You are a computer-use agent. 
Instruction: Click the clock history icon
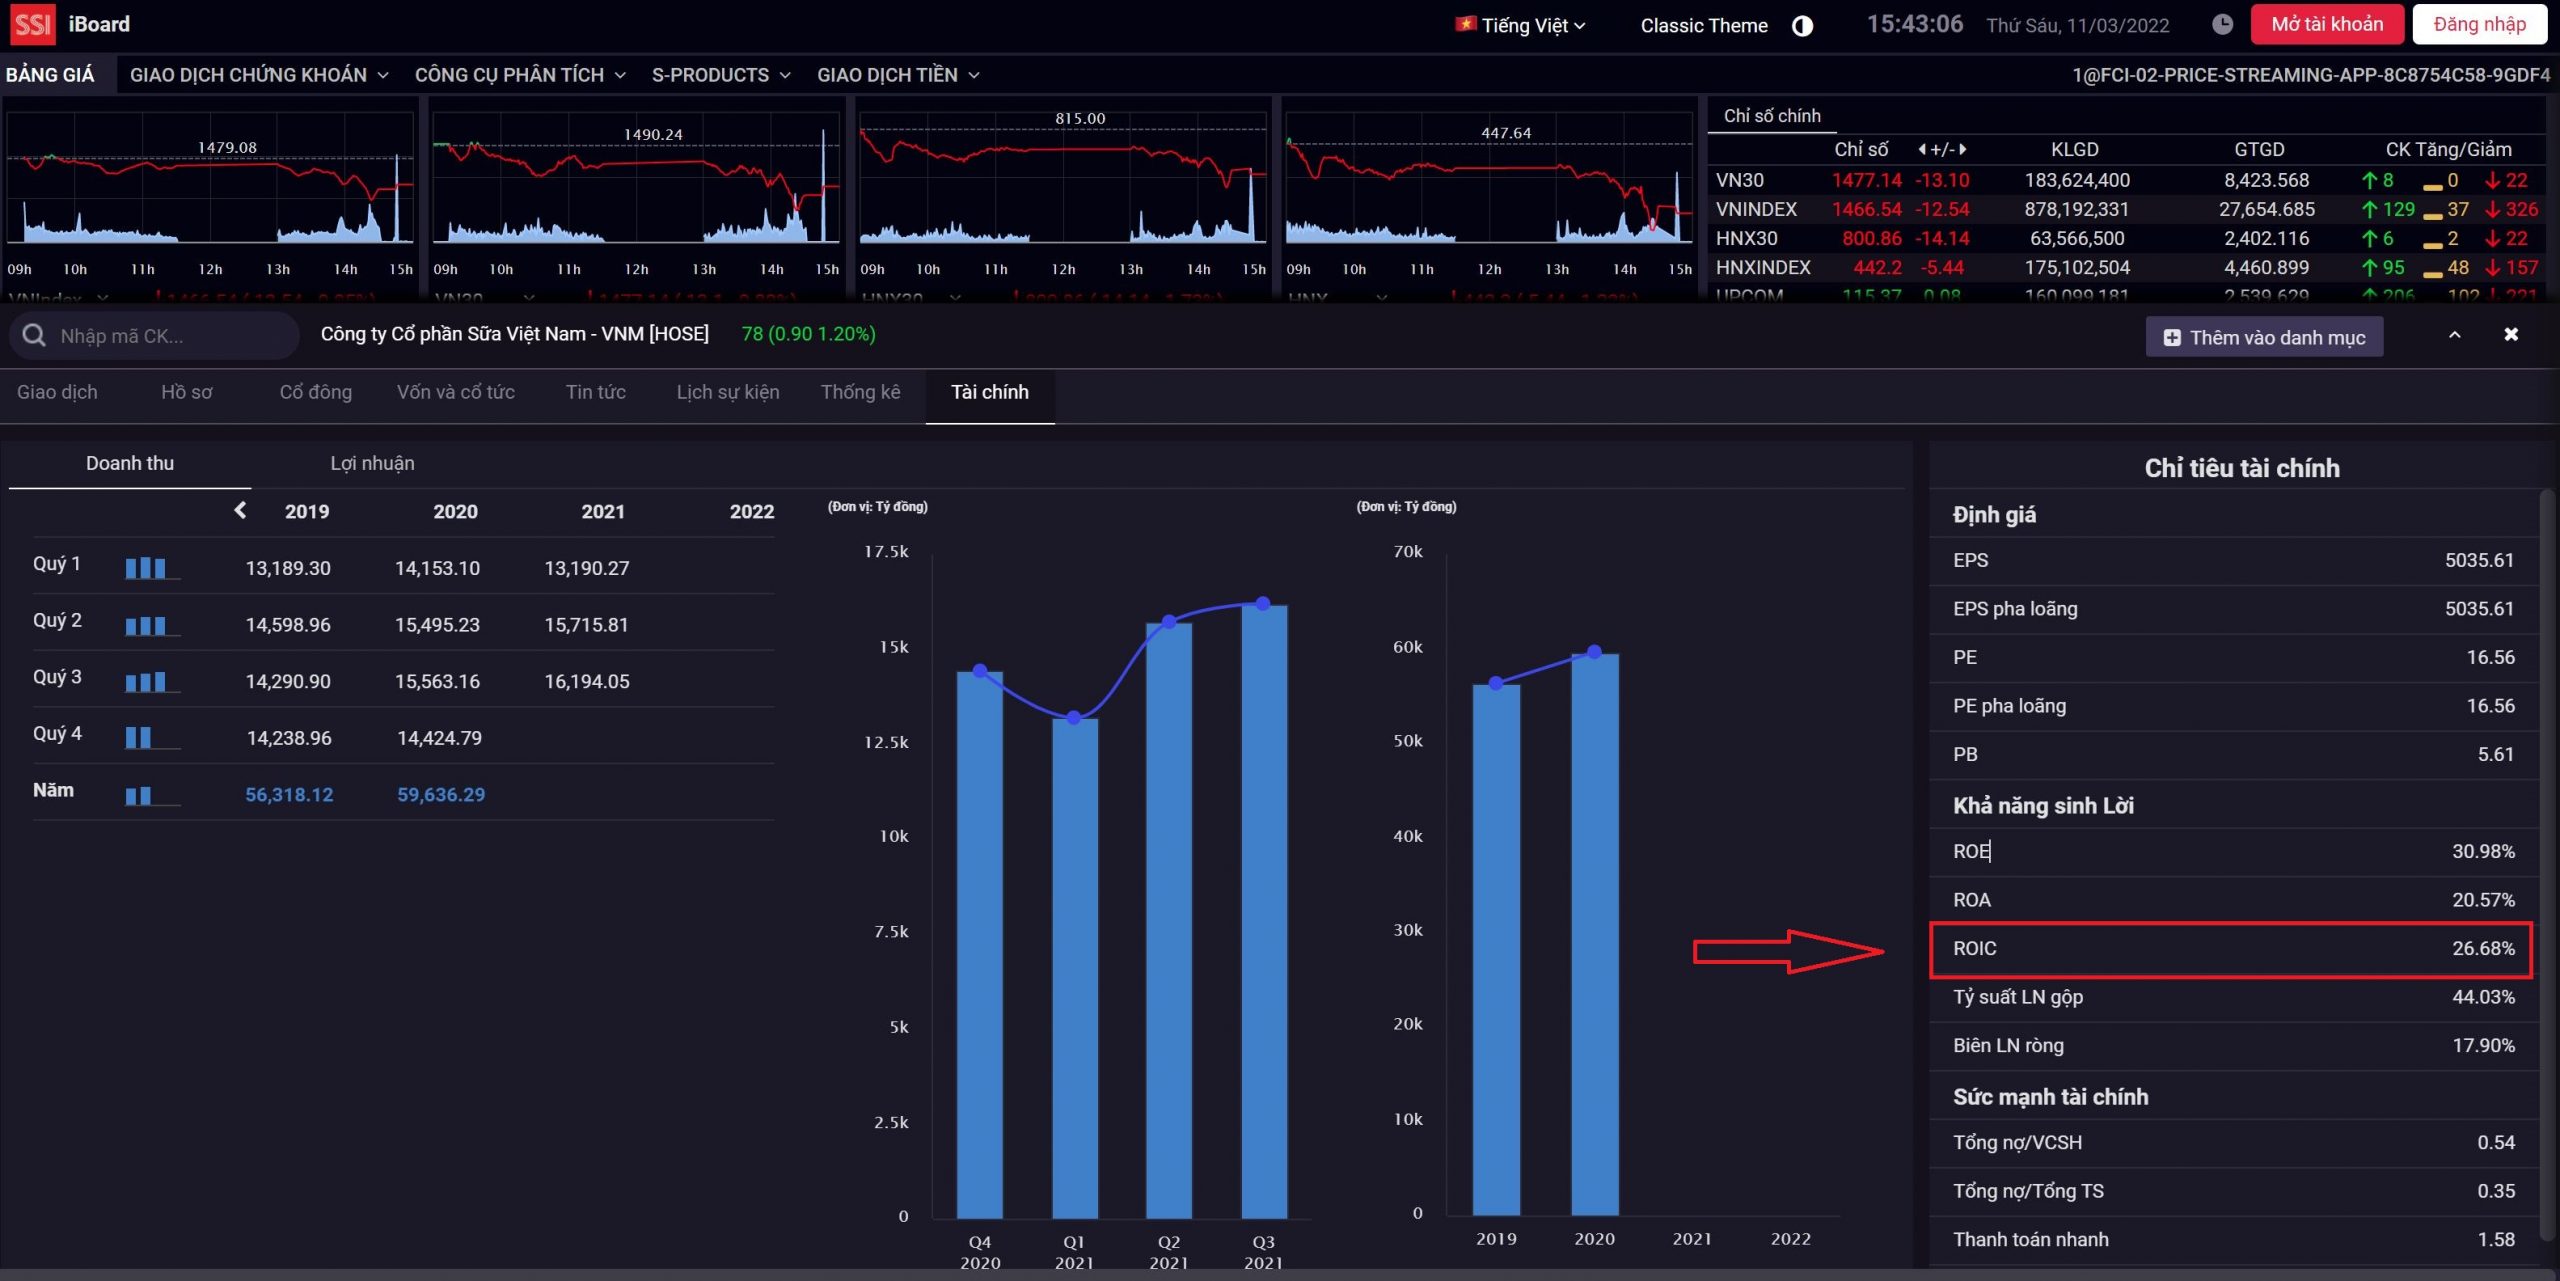2222,25
